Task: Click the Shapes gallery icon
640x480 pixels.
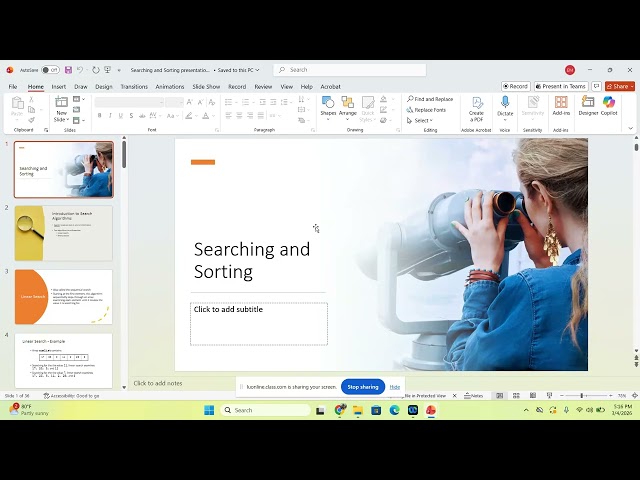Action: tap(328, 105)
